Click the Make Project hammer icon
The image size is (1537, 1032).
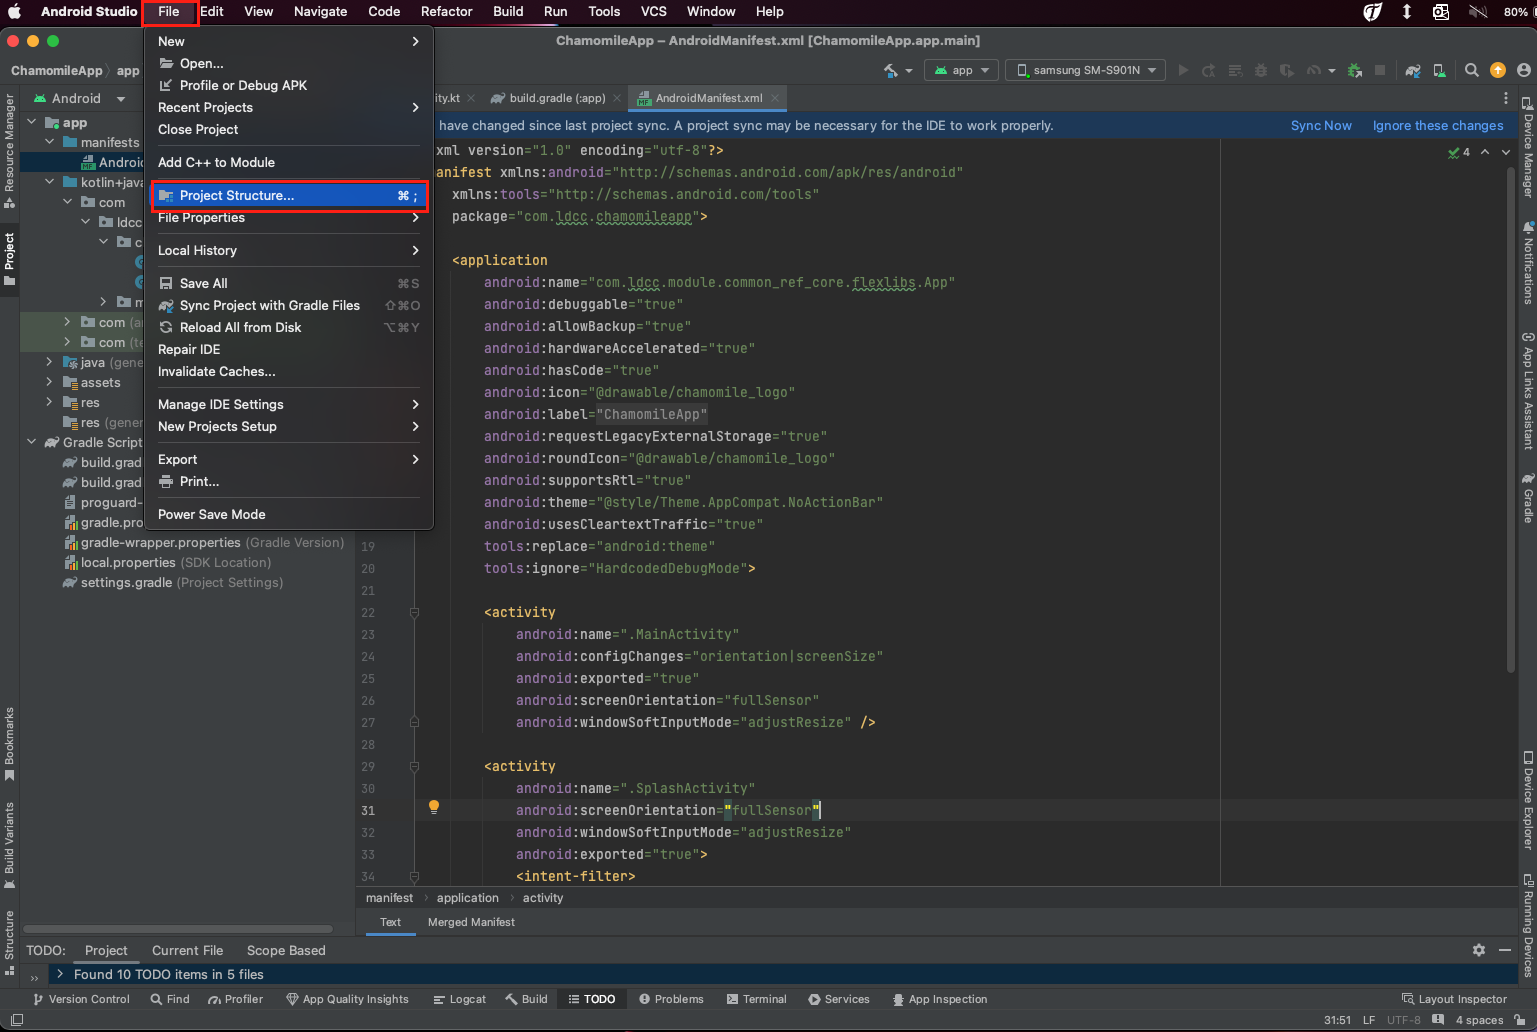tap(890, 70)
